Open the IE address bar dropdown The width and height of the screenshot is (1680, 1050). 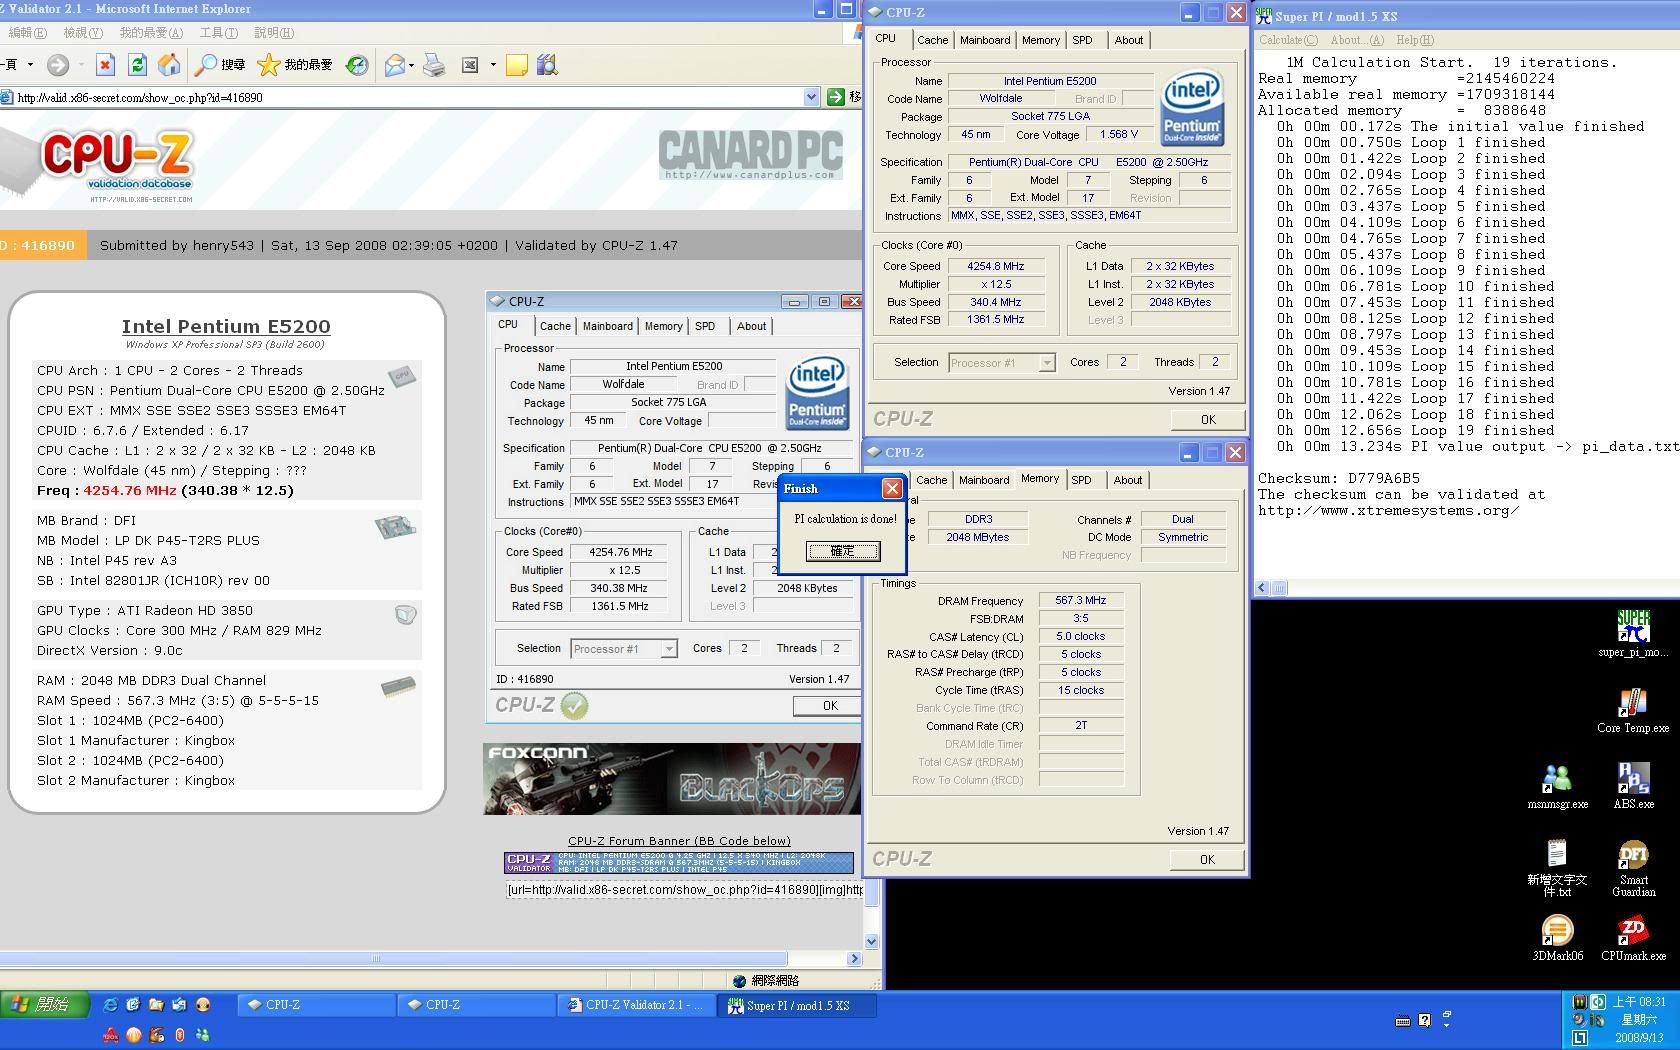tap(811, 97)
